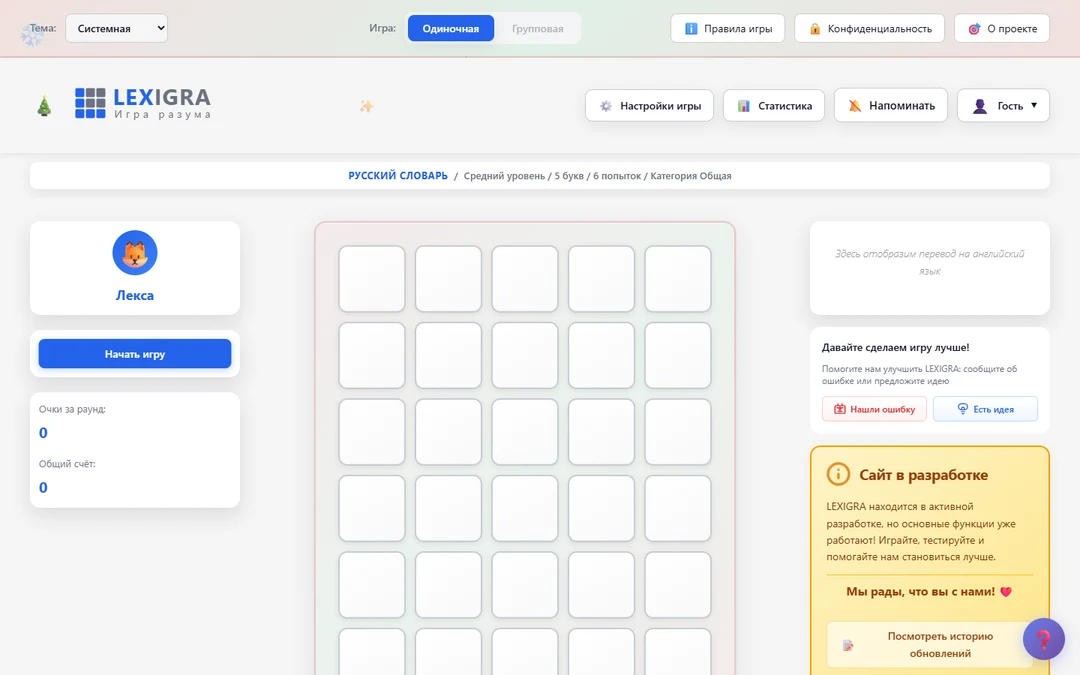The image size is (1080, 675).
Task: Start the game with Начать игру
Action: 135,354
